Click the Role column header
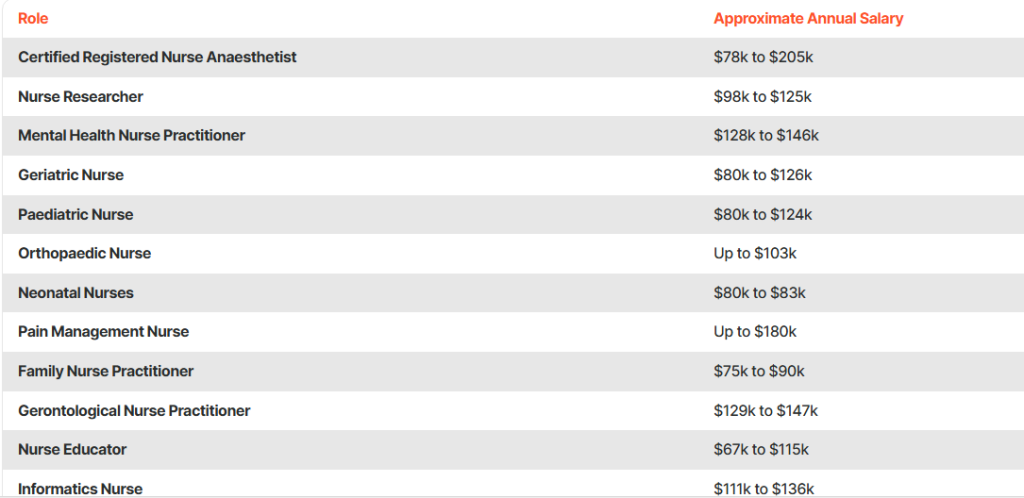 click(33, 18)
